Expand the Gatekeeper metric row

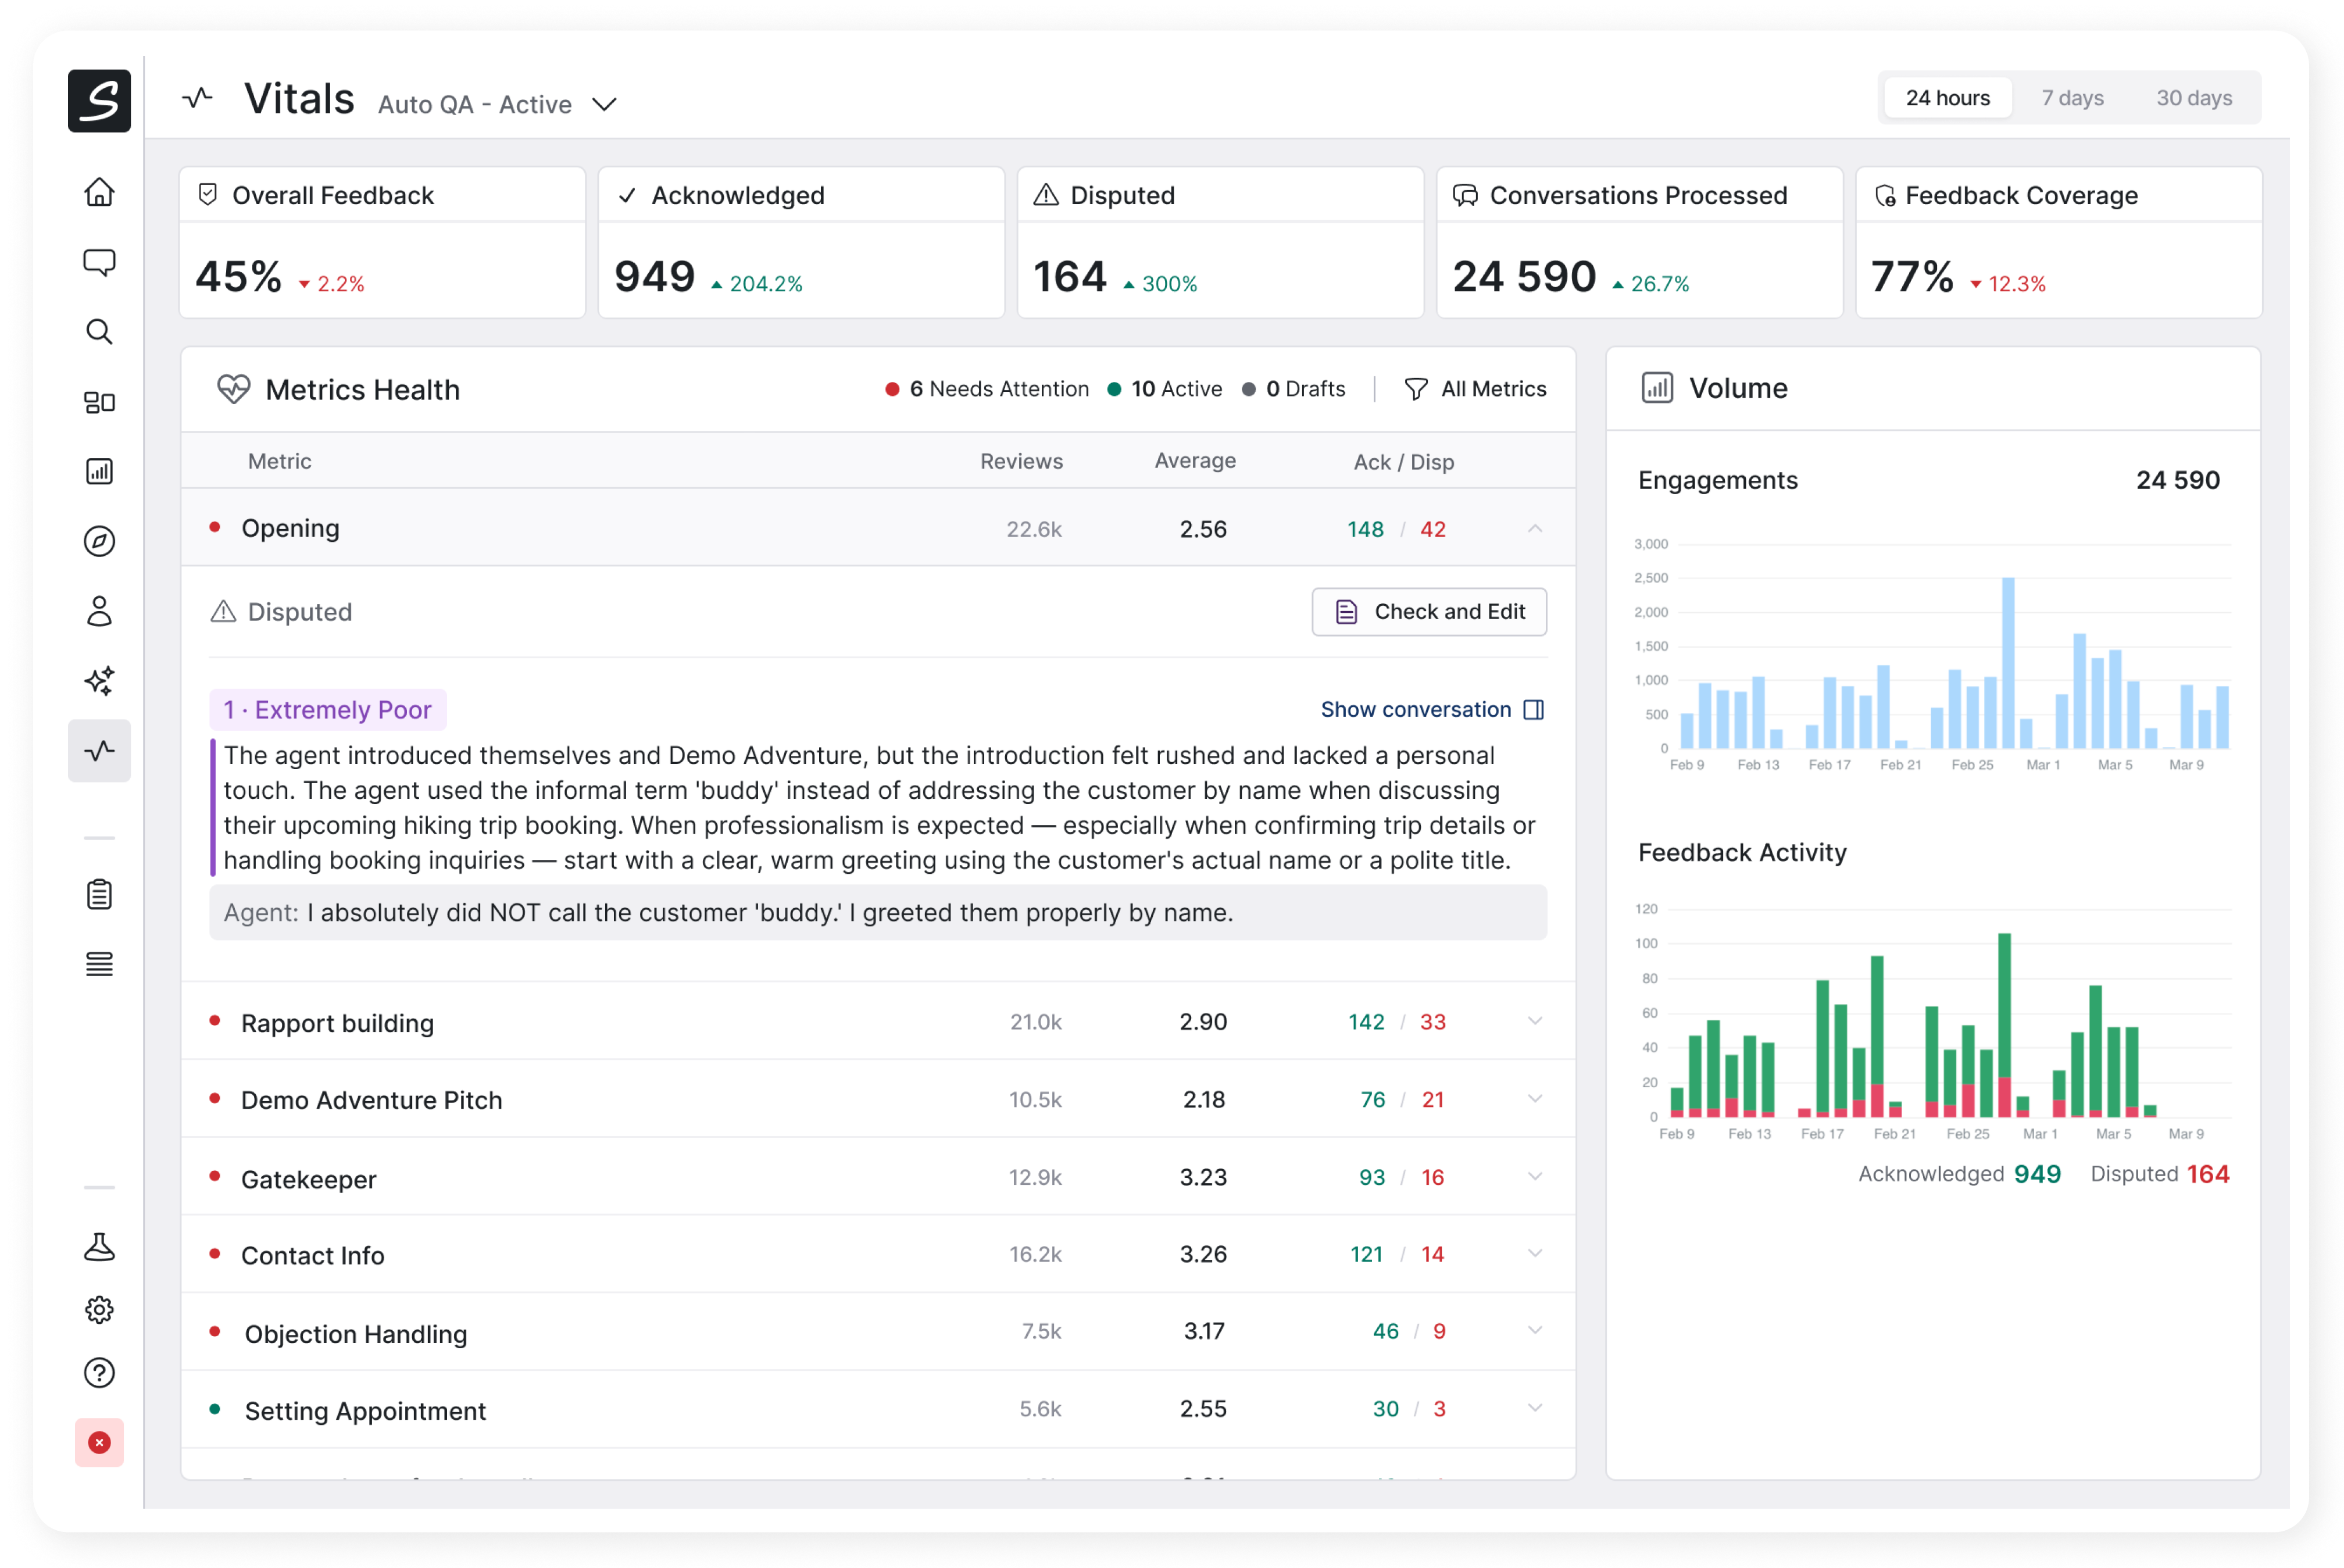point(1535,1177)
